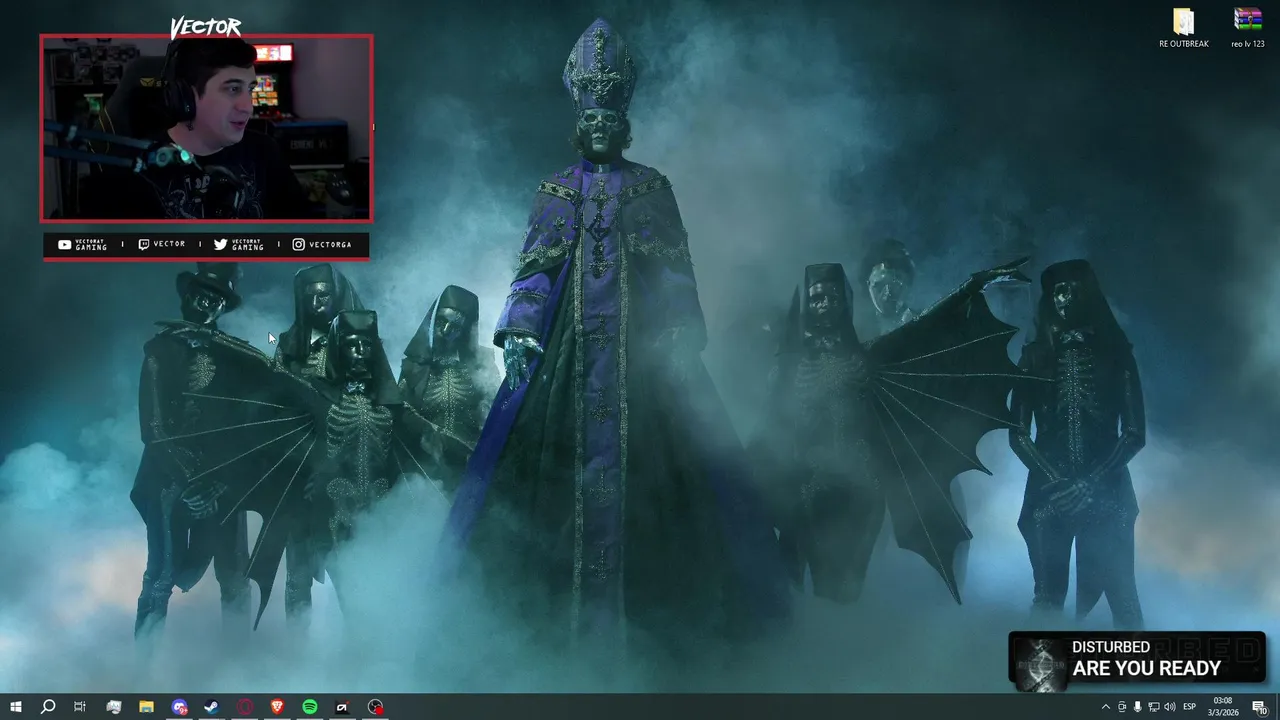The width and height of the screenshot is (1280, 720).
Task: Switch the ESP input language indicator
Action: point(1190,707)
